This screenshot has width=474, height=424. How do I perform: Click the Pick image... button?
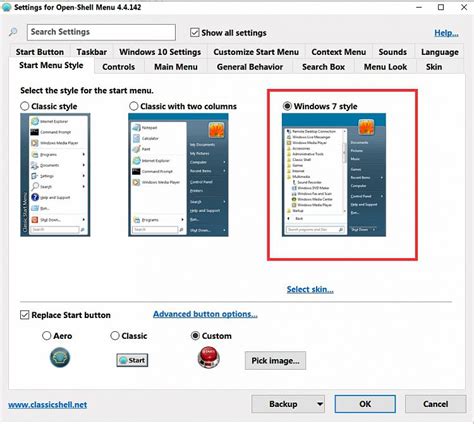pyautogui.click(x=275, y=360)
